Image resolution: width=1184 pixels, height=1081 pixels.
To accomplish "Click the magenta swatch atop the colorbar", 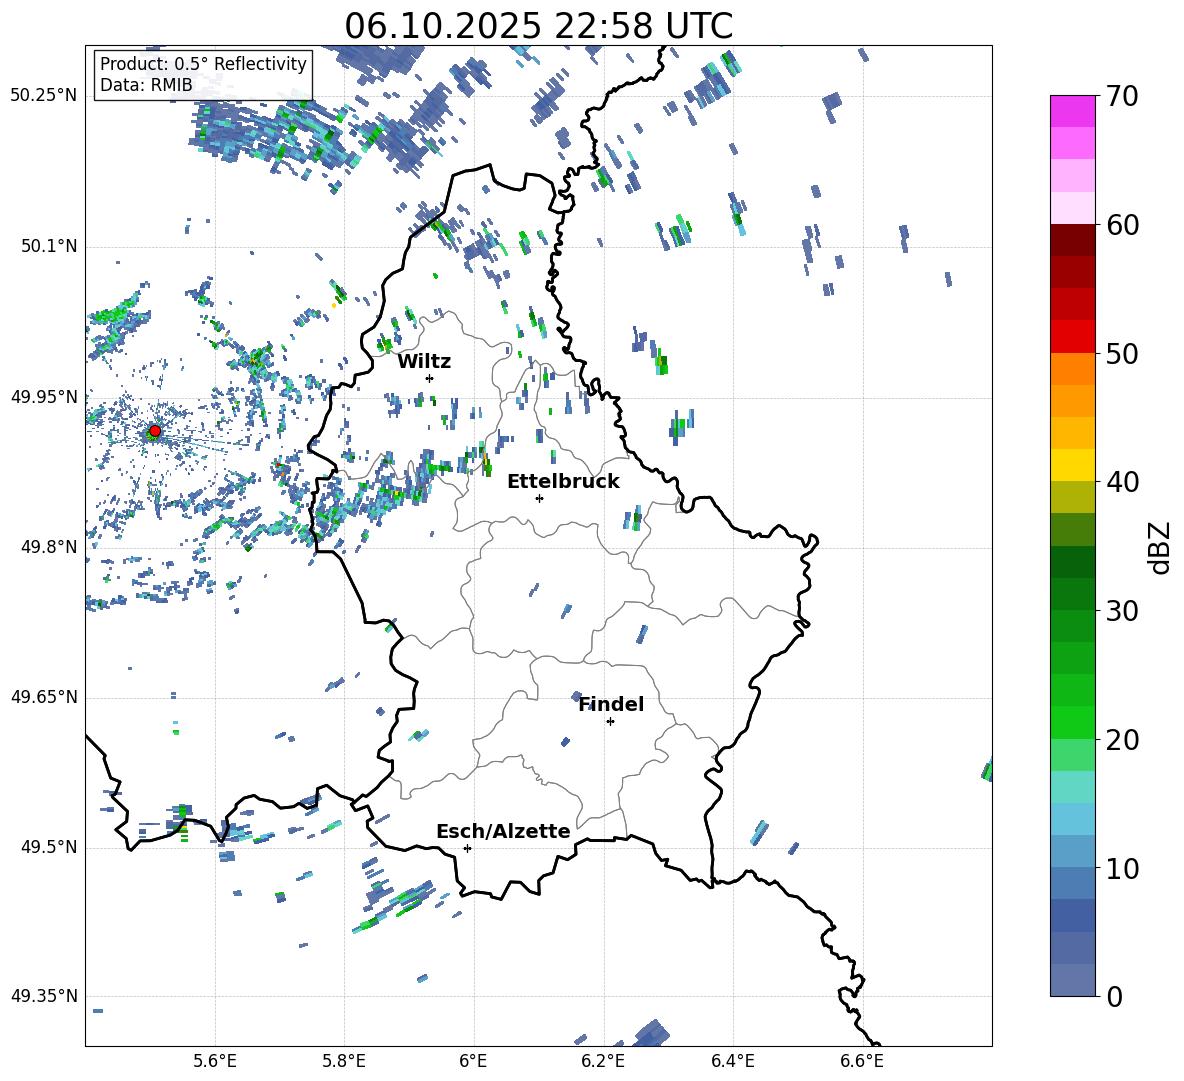I will coord(1073,111).
